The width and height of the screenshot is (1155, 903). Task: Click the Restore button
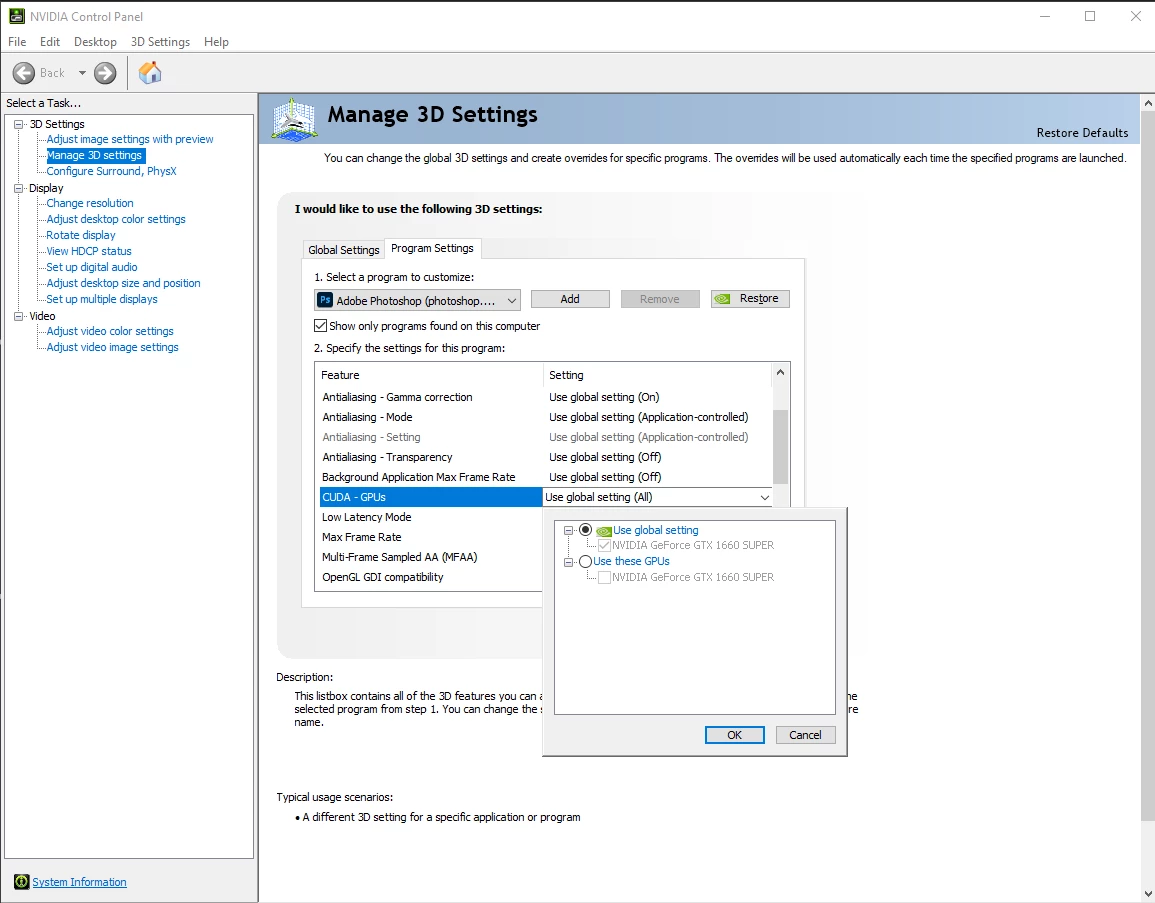[750, 298]
